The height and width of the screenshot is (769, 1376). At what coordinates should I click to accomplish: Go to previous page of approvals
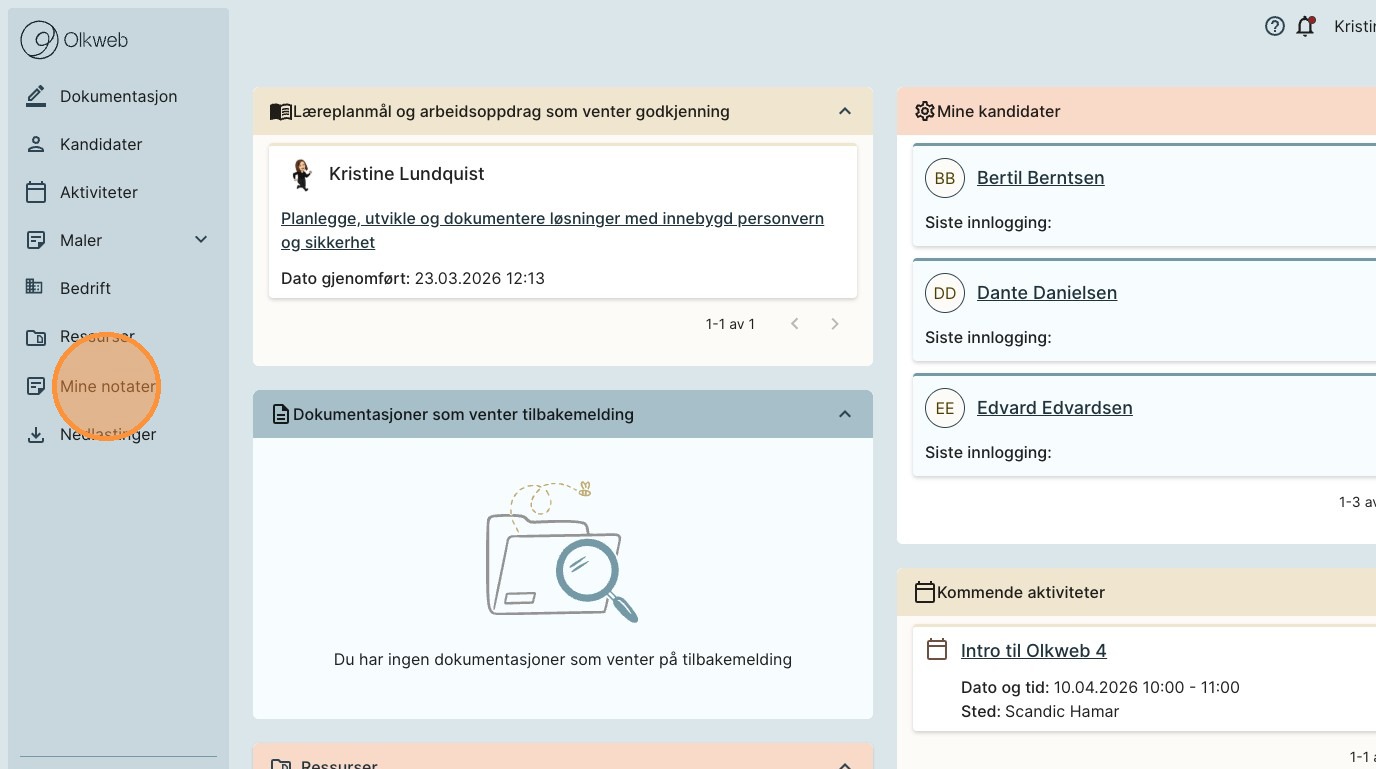click(795, 324)
